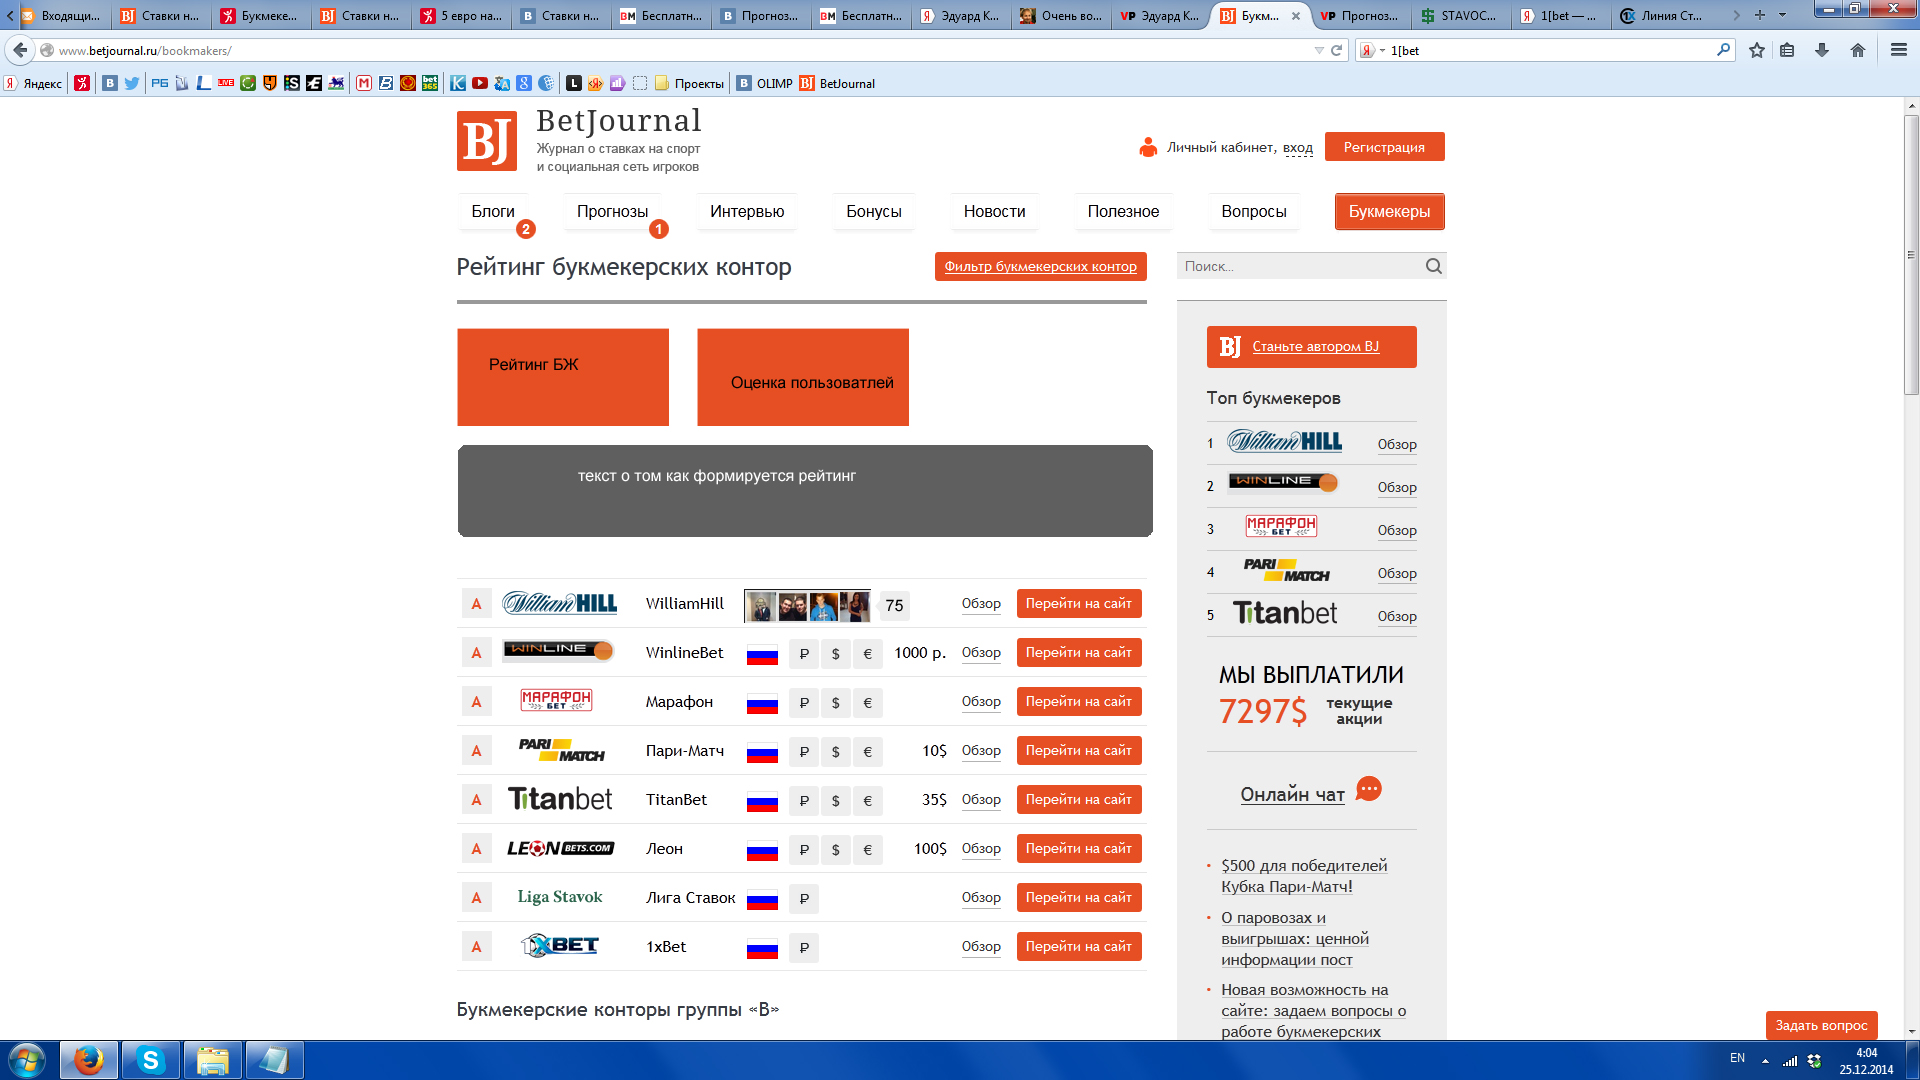Open the Прогнозы menu item
The width and height of the screenshot is (1920, 1080).
pos(612,211)
